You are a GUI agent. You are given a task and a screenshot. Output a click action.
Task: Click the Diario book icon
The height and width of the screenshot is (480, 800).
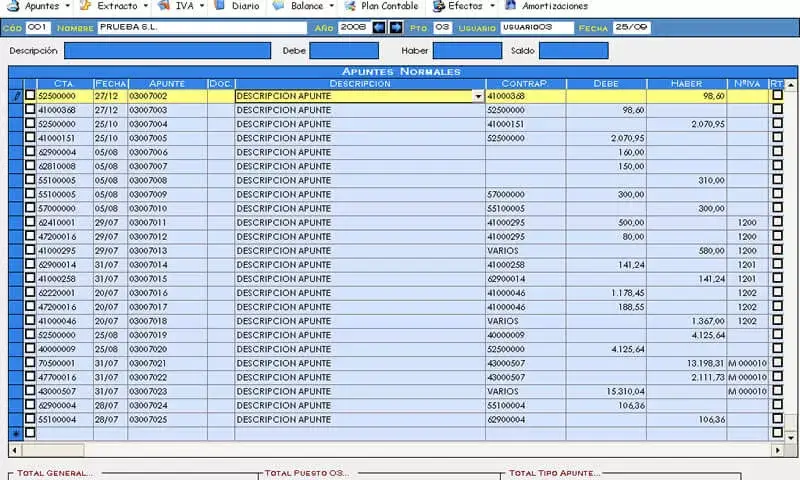(220, 6)
